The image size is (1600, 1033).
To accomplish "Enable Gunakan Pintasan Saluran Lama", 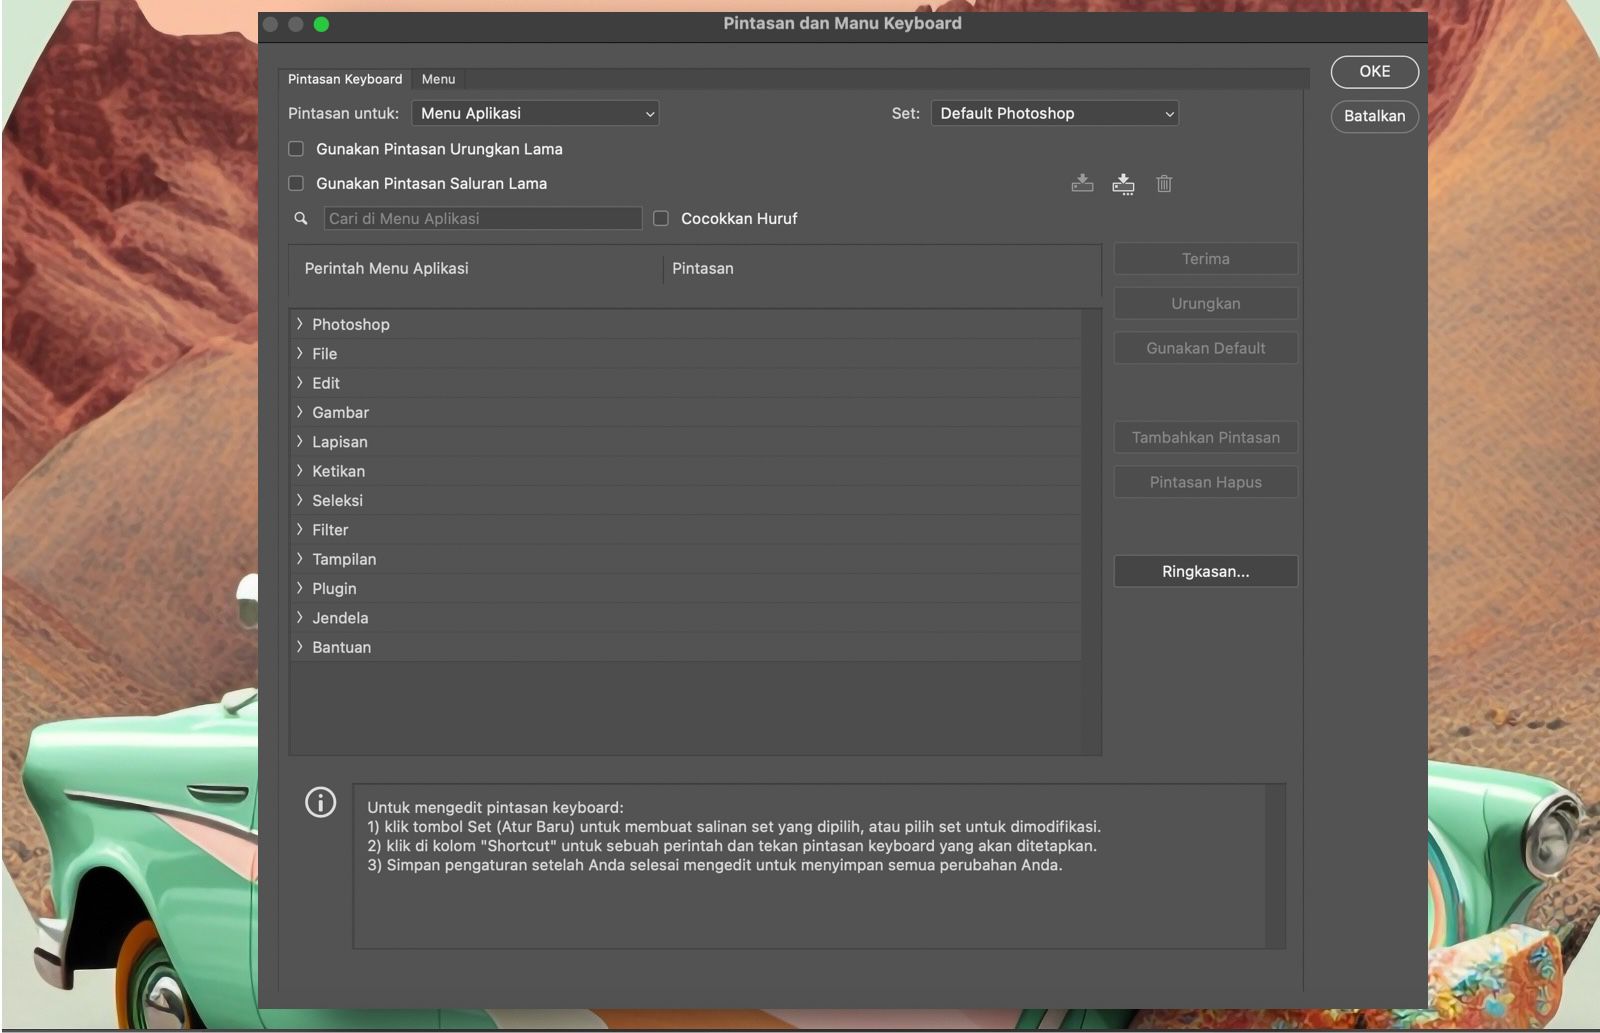I will 296,183.
